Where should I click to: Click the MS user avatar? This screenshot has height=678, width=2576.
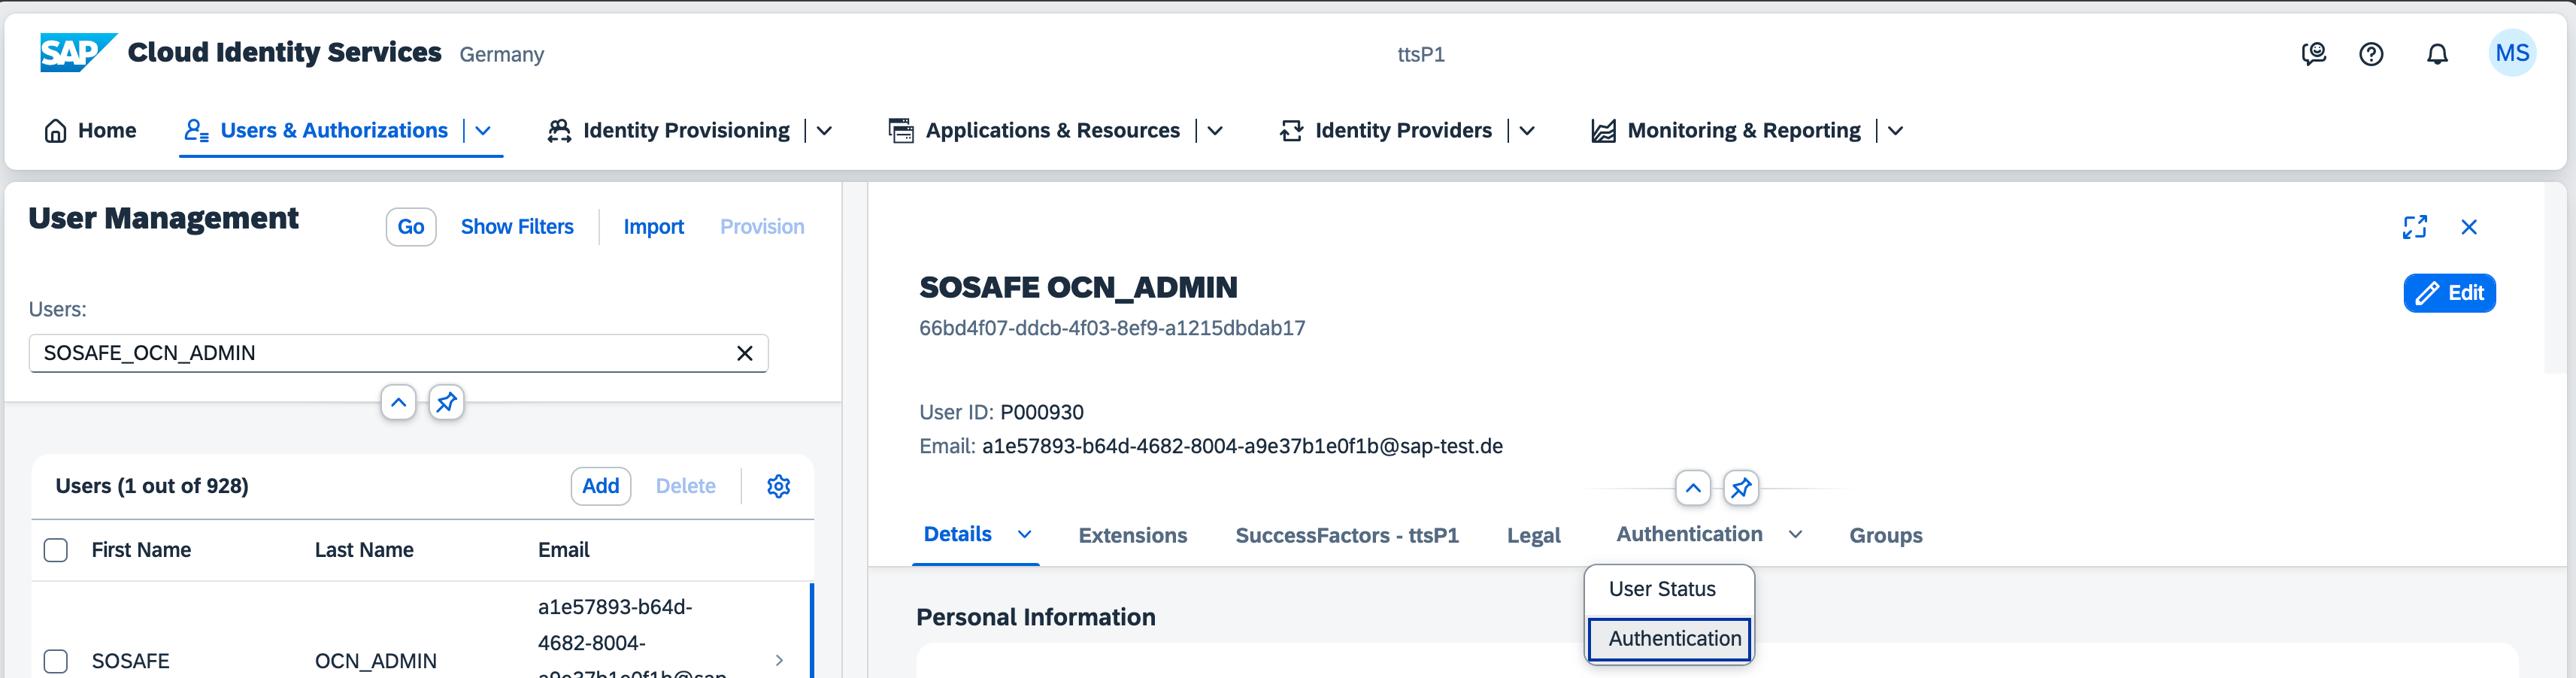[x=2511, y=54]
